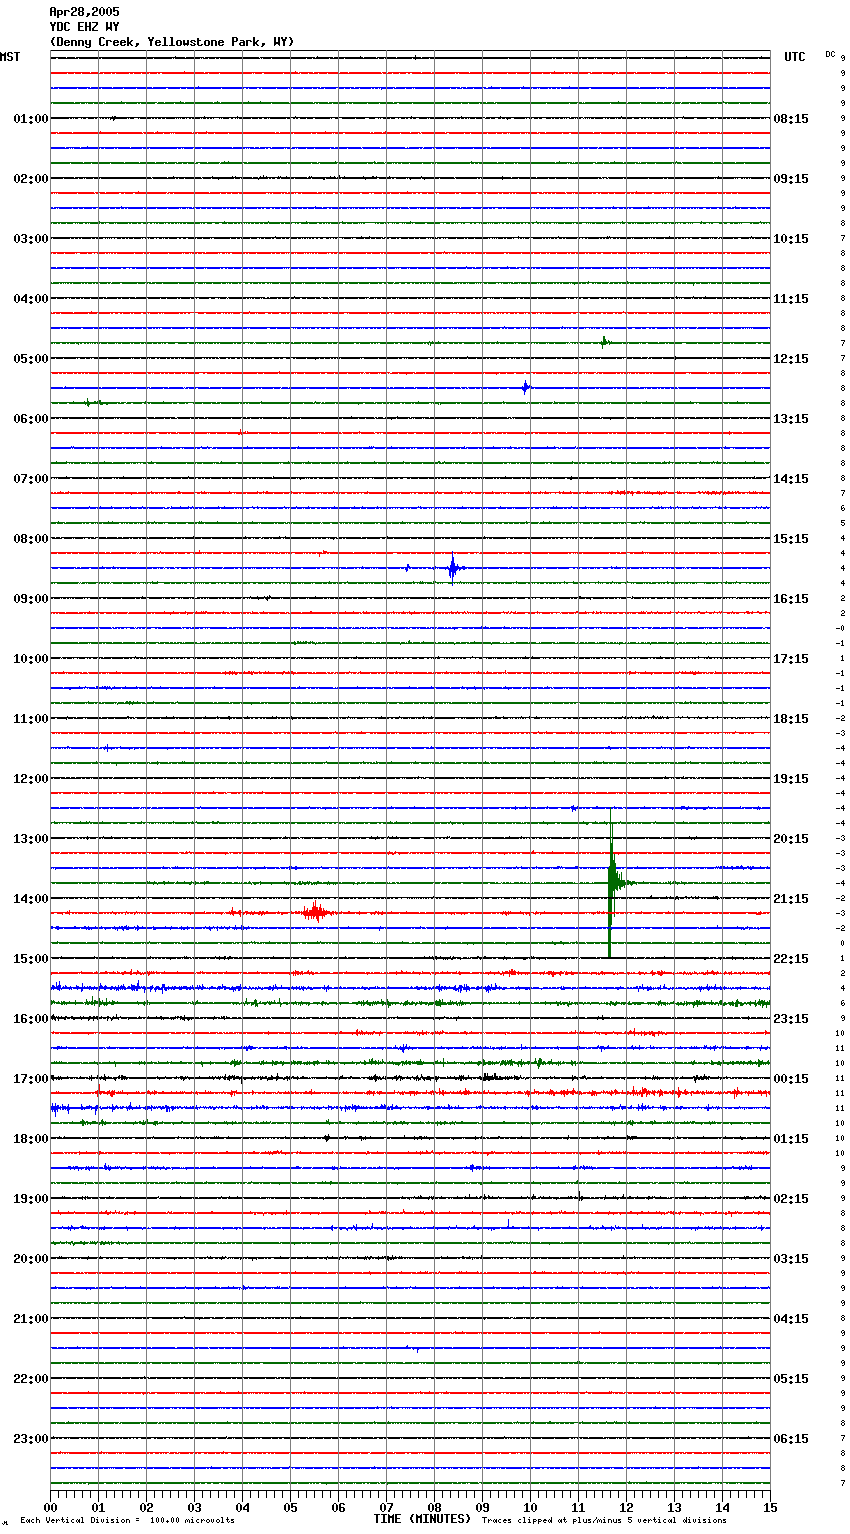This screenshot has height=1534, width=850.
Task: Click the small blue event on 05:30 trace
Action: pyautogui.click(x=525, y=388)
